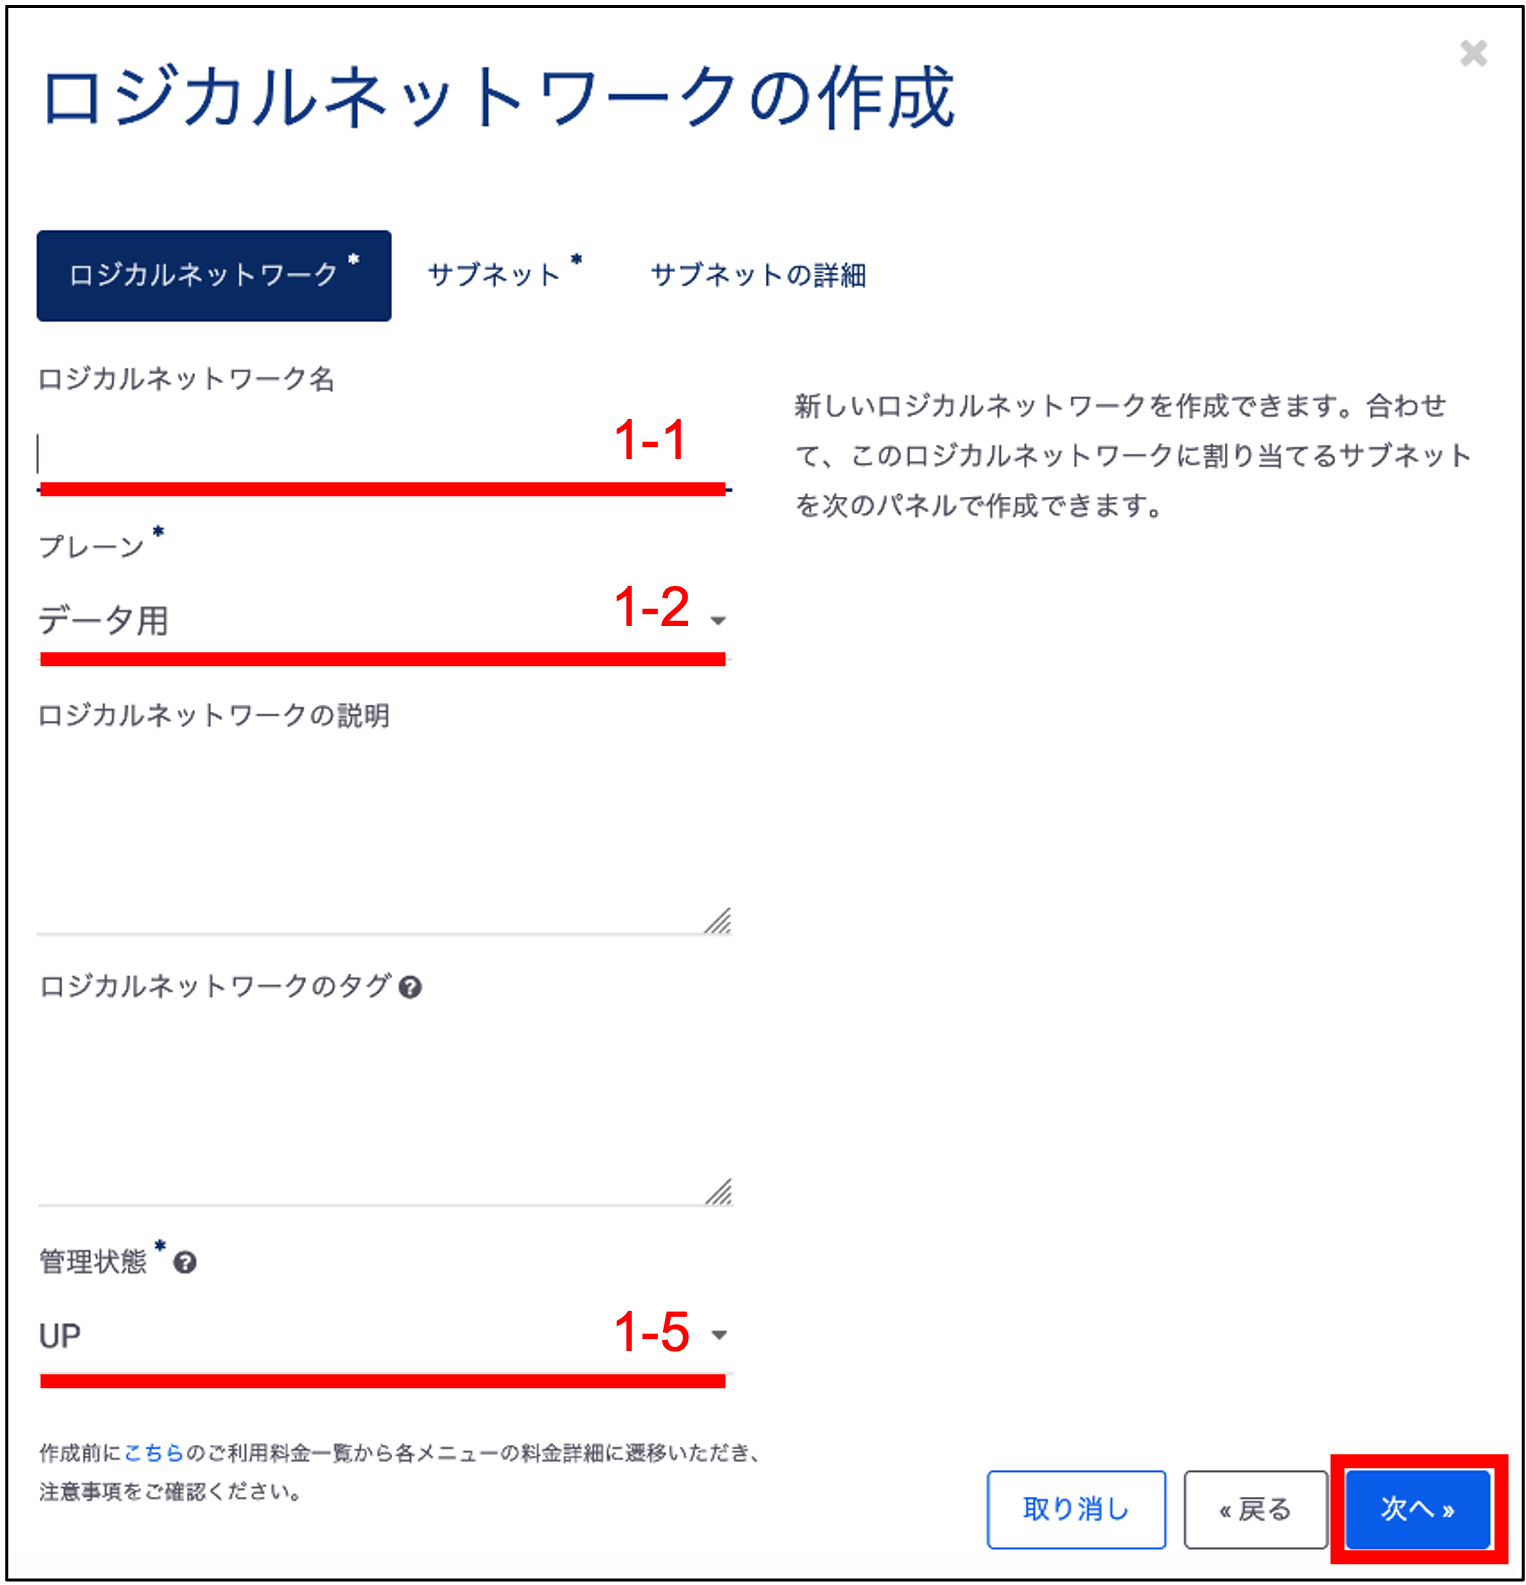Open the プレーン selector showing データ用

pos(384,621)
